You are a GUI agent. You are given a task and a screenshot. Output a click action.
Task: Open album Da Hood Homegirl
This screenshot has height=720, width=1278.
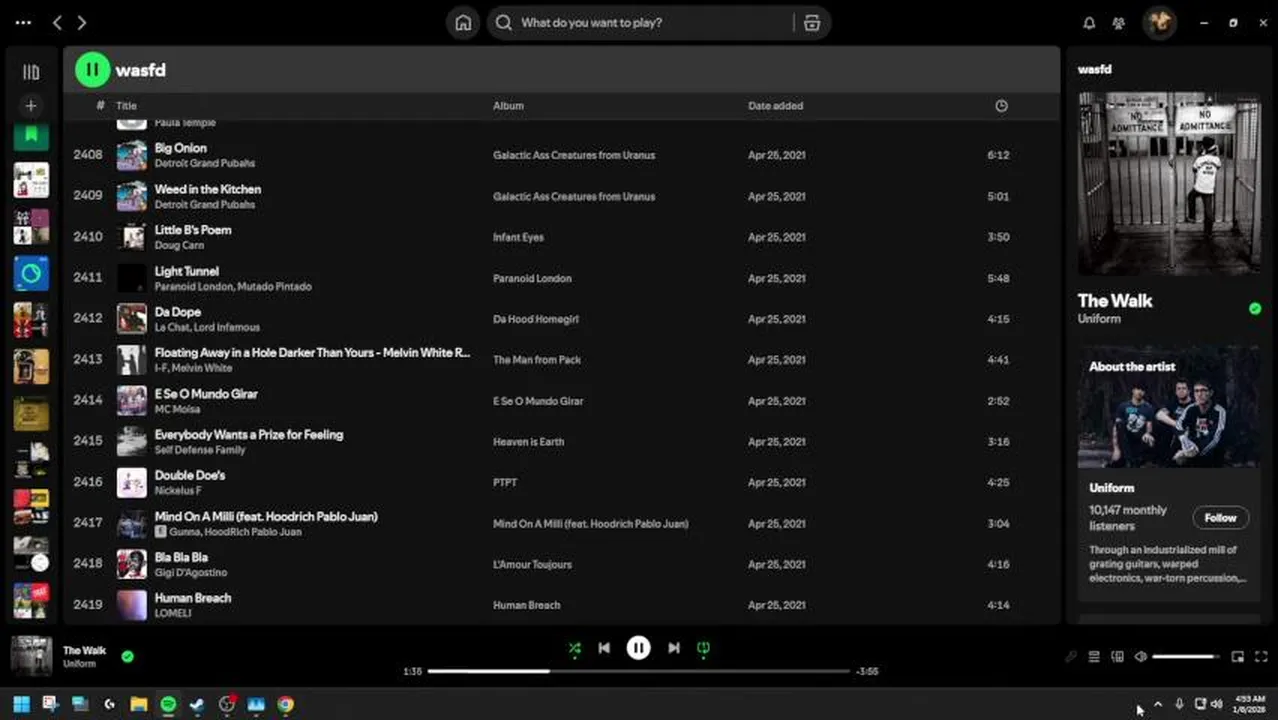pyautogui.click(x=535, y=319)
